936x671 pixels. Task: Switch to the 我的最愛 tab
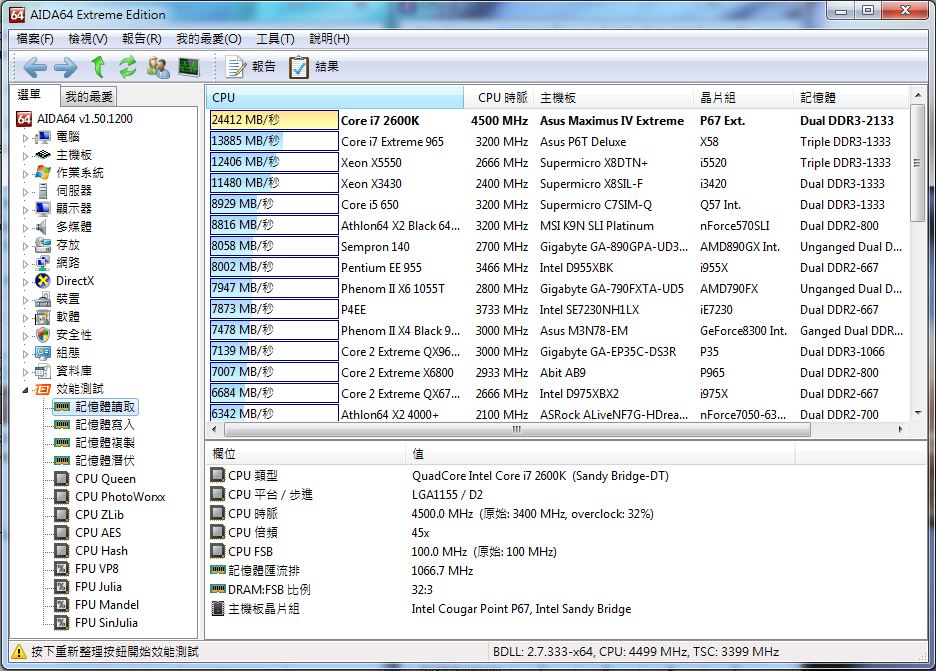[x=88, y=96]
